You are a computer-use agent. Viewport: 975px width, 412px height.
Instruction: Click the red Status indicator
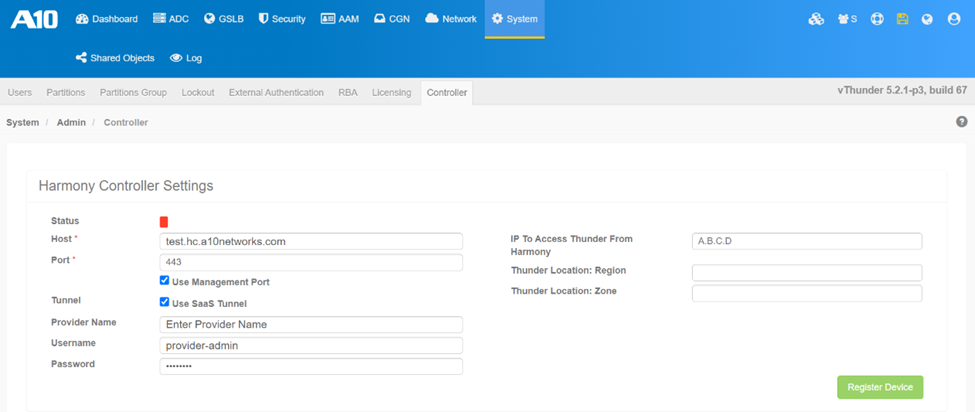tap(164, 222)
